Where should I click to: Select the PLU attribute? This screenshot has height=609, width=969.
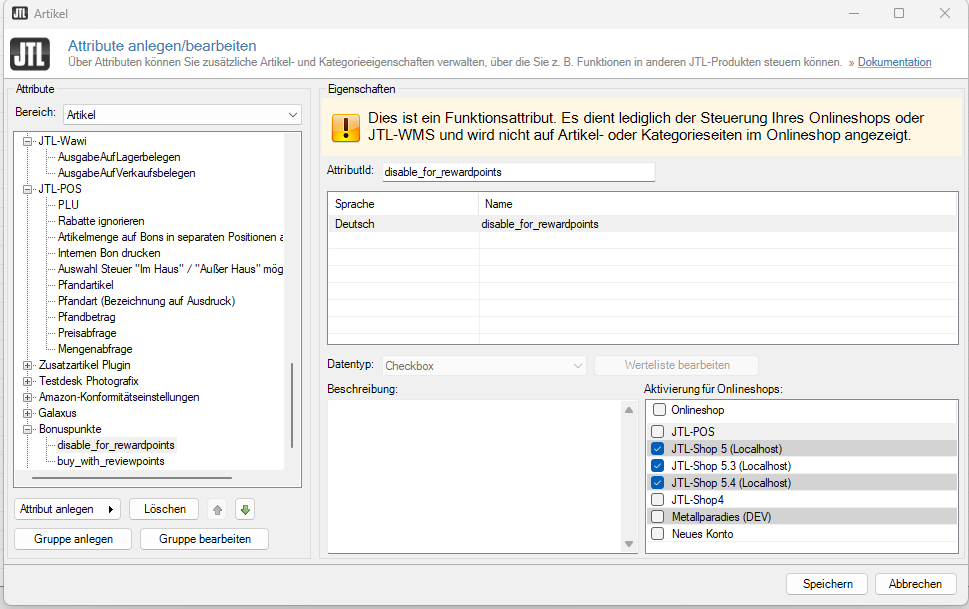tap(68, 205)
